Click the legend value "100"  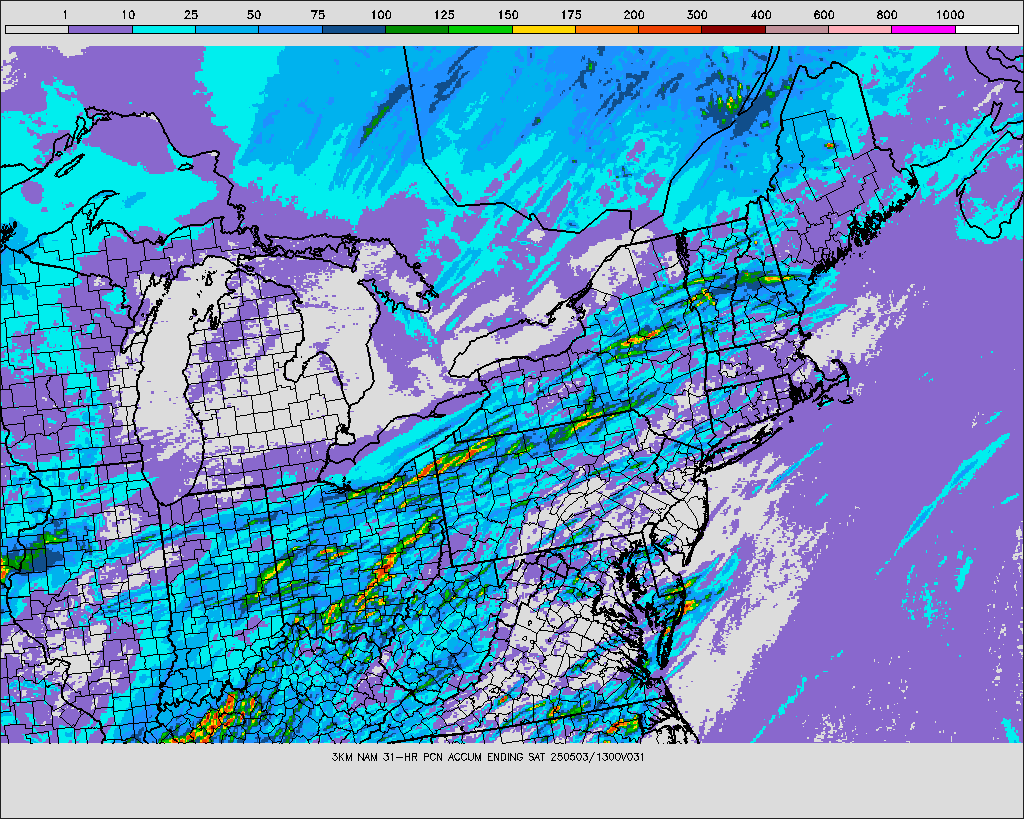[x=381, y=14]
